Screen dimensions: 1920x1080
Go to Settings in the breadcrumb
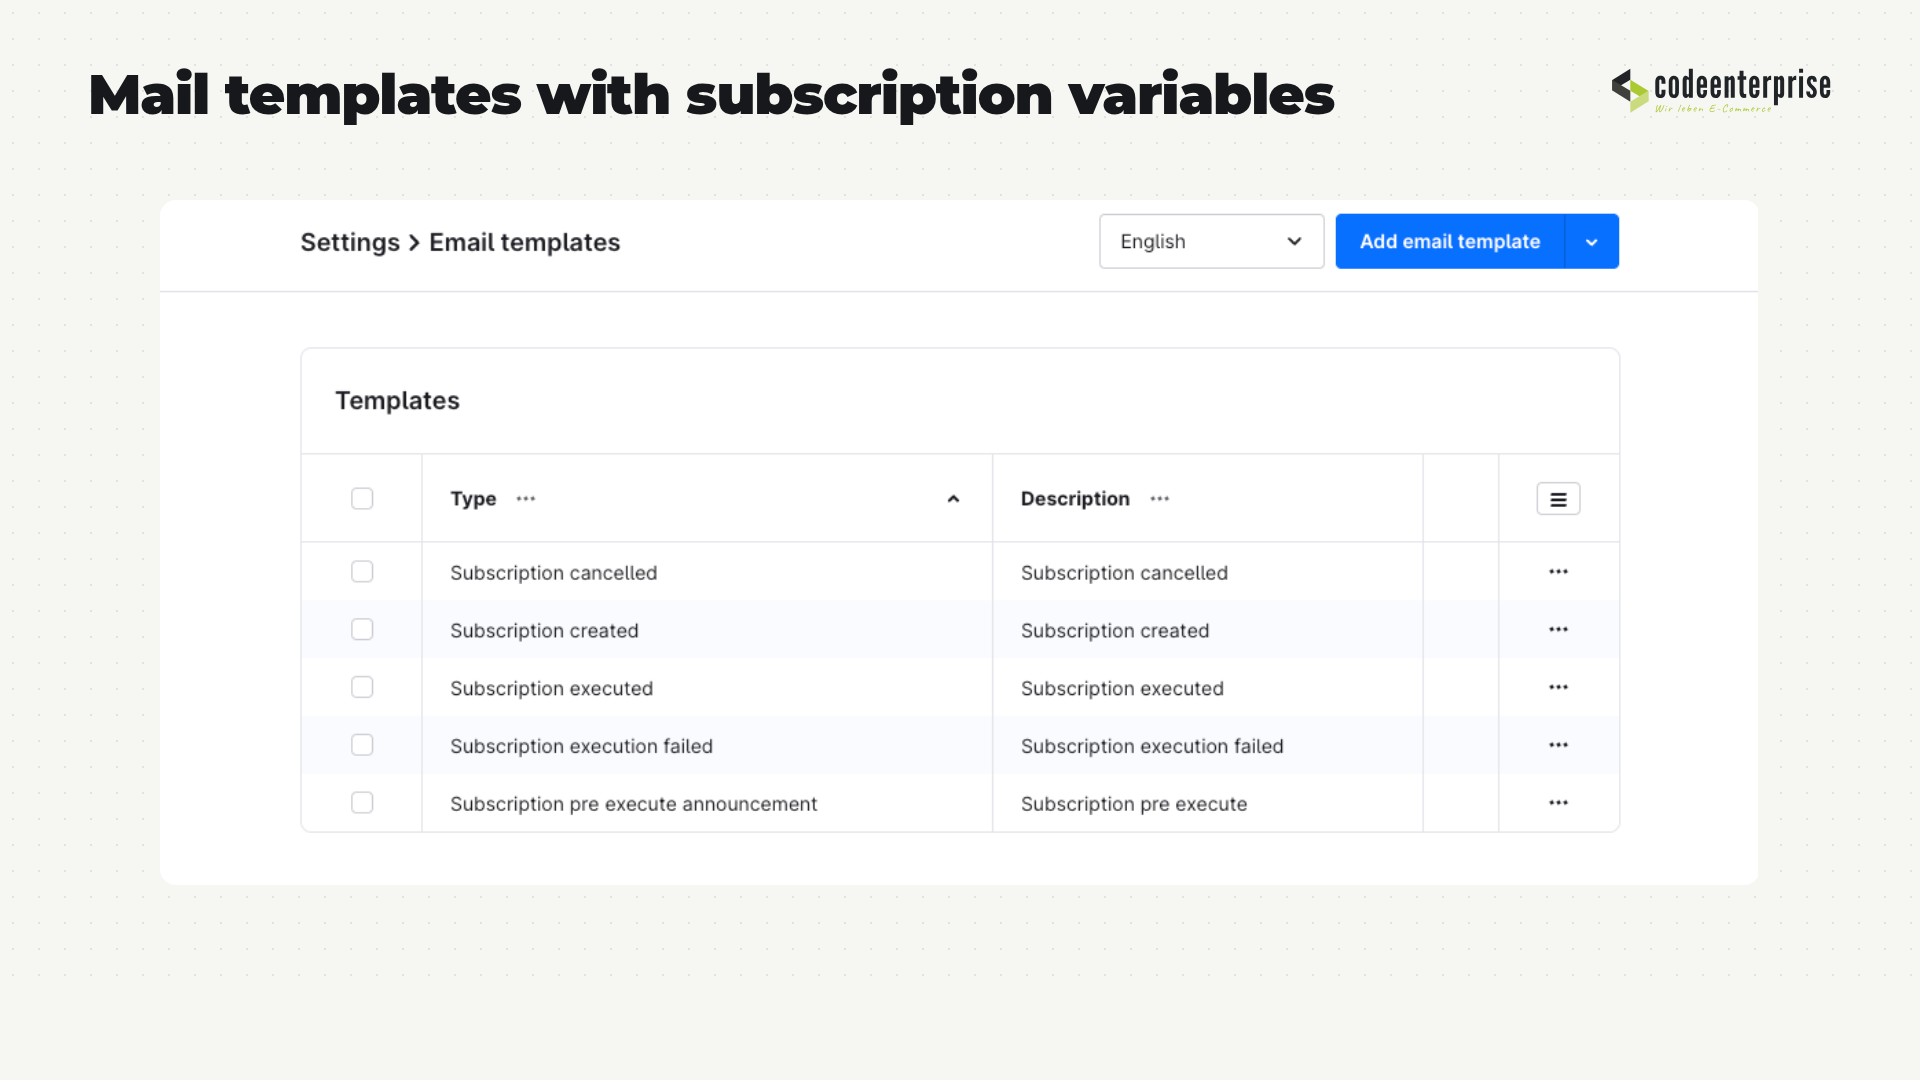pyautogui.click(x=350, y=243)
